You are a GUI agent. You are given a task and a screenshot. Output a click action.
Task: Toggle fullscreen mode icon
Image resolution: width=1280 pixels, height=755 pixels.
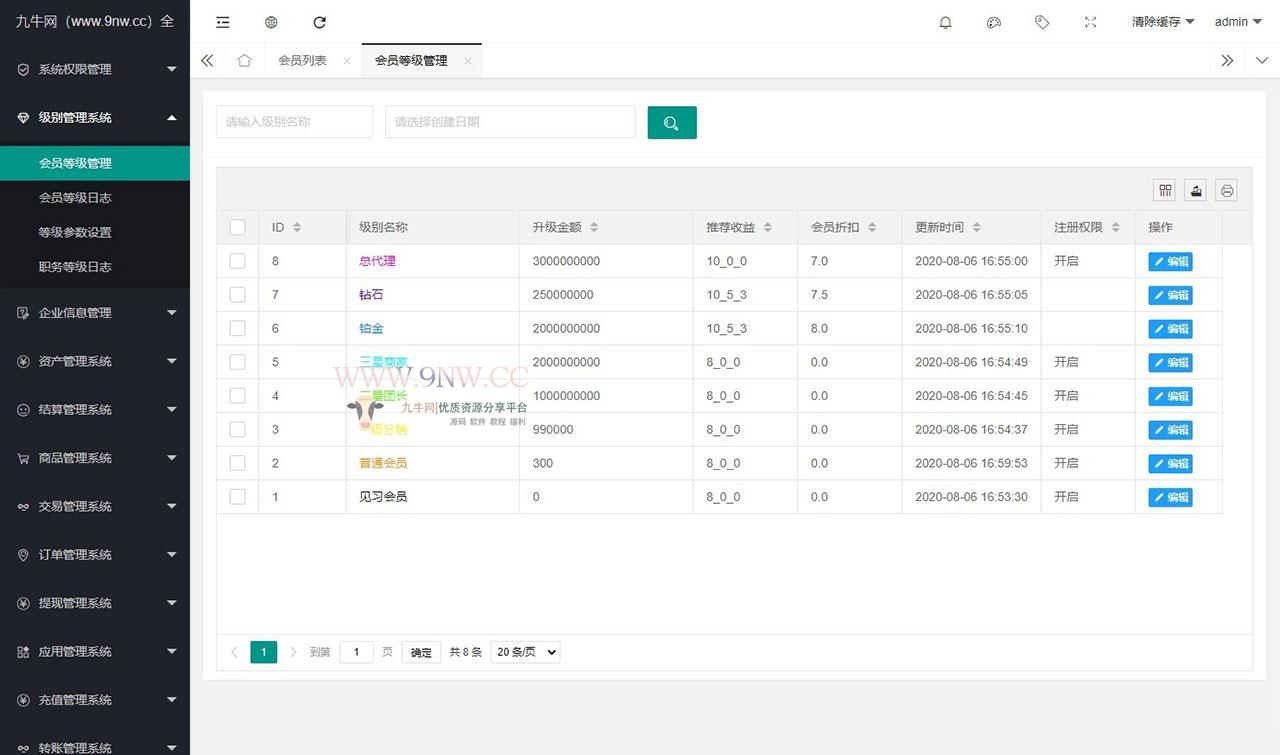click(1090, 22)
